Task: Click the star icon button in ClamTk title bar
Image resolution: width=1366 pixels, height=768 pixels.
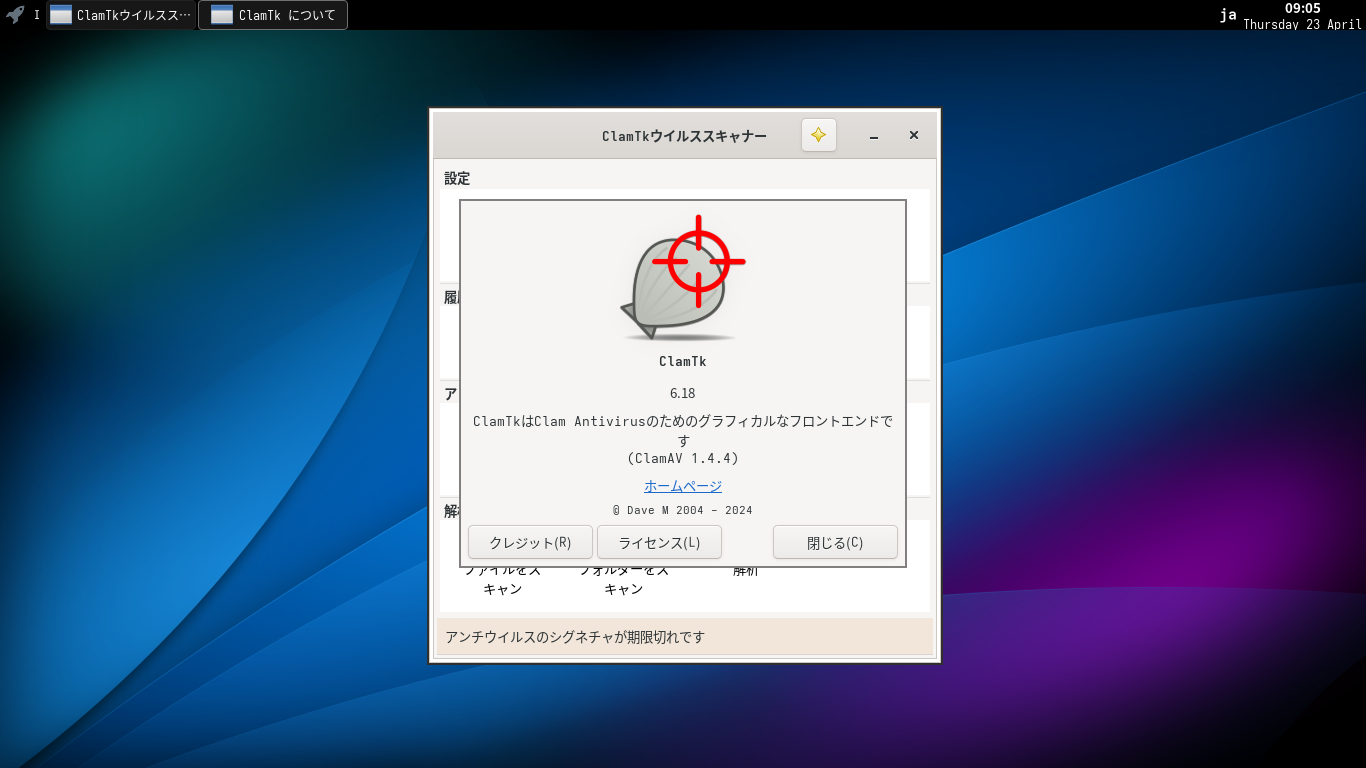Action: point(819,135)
